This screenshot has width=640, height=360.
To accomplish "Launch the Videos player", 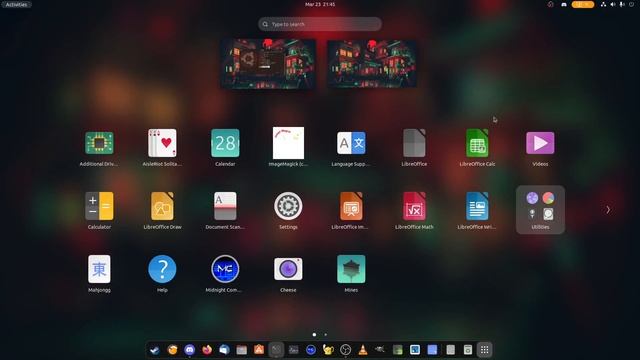I will [x=540, y=143].
